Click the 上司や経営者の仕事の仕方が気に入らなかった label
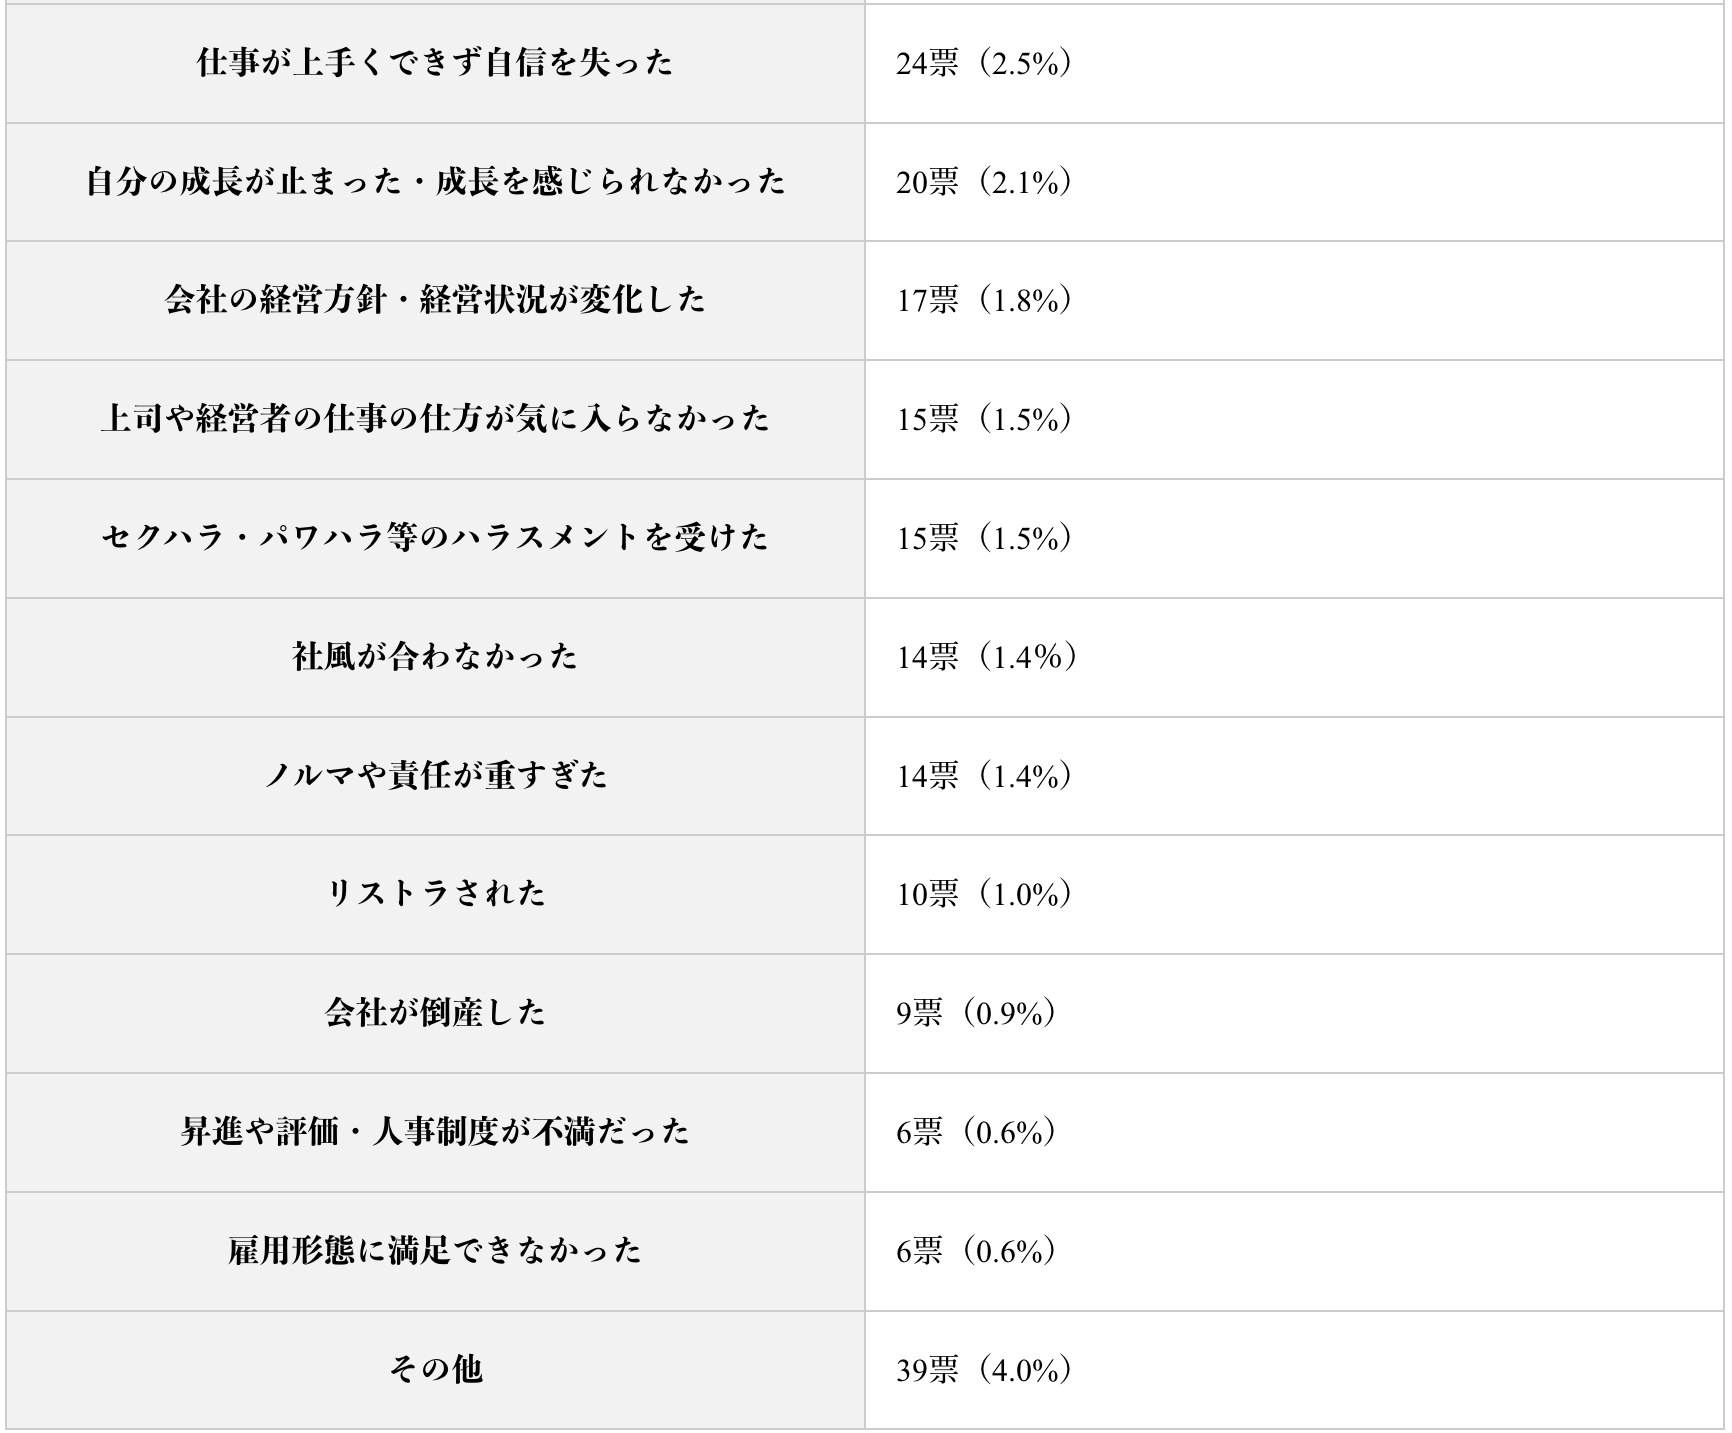 pyautogui.click(x=435, y=419)
